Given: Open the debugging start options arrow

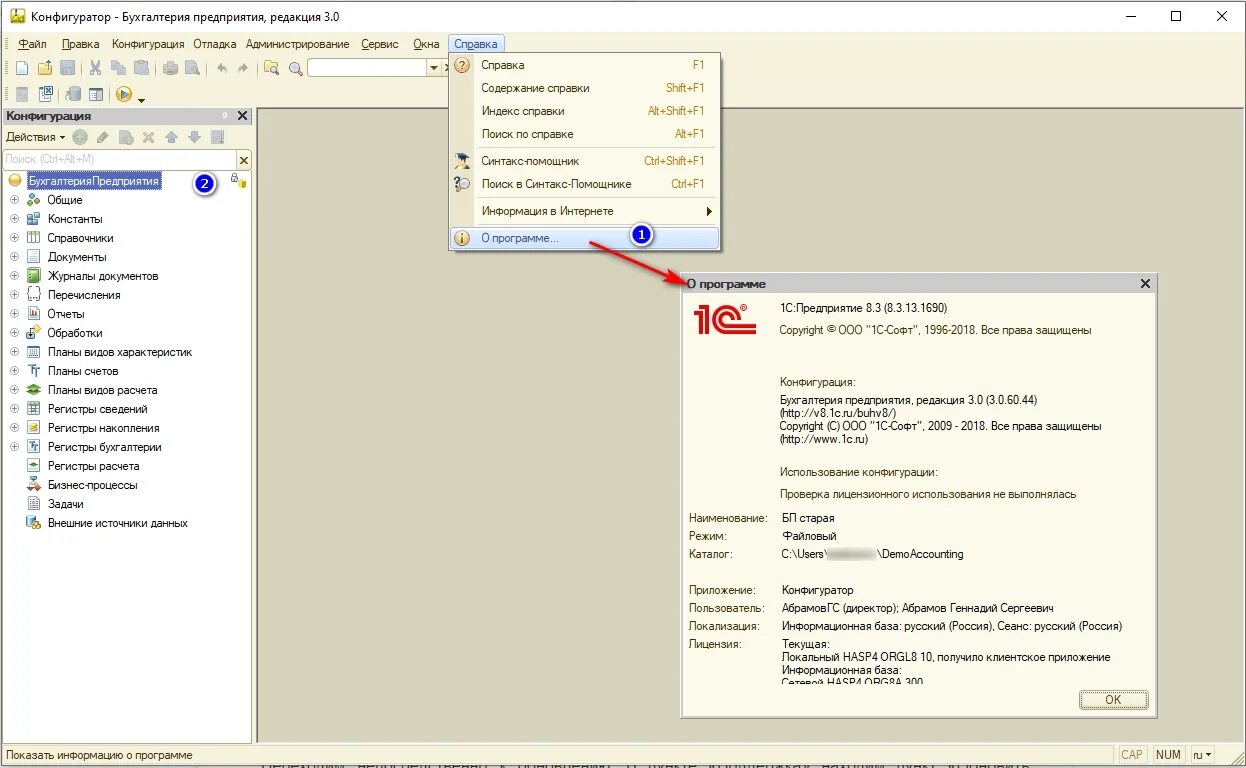Looking at the screenshot, I should point(141,98).
